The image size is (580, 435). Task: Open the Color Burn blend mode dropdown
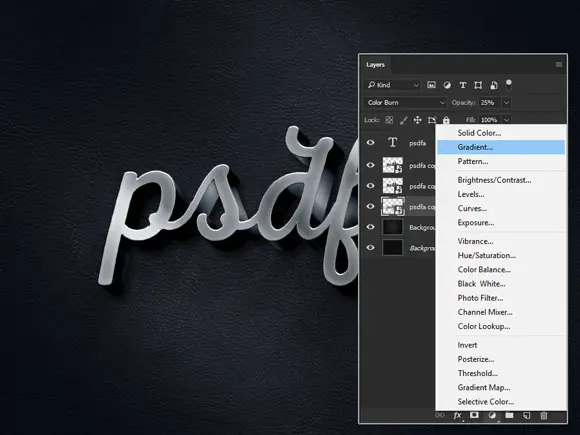pyautogui.click(x=406, y=102)
